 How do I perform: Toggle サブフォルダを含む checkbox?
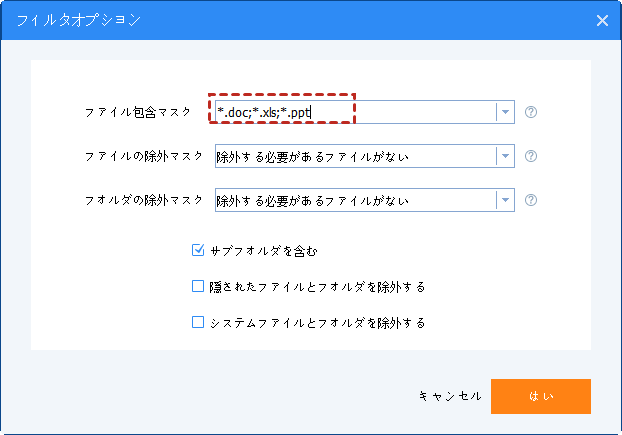pos(198,251)
